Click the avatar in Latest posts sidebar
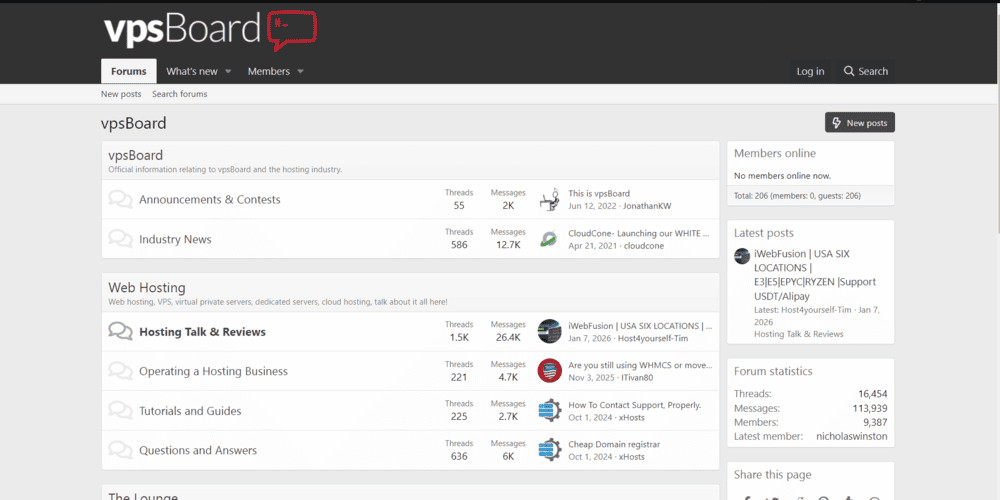This screenshot has height=500, width=1000. tap(742, 256)
